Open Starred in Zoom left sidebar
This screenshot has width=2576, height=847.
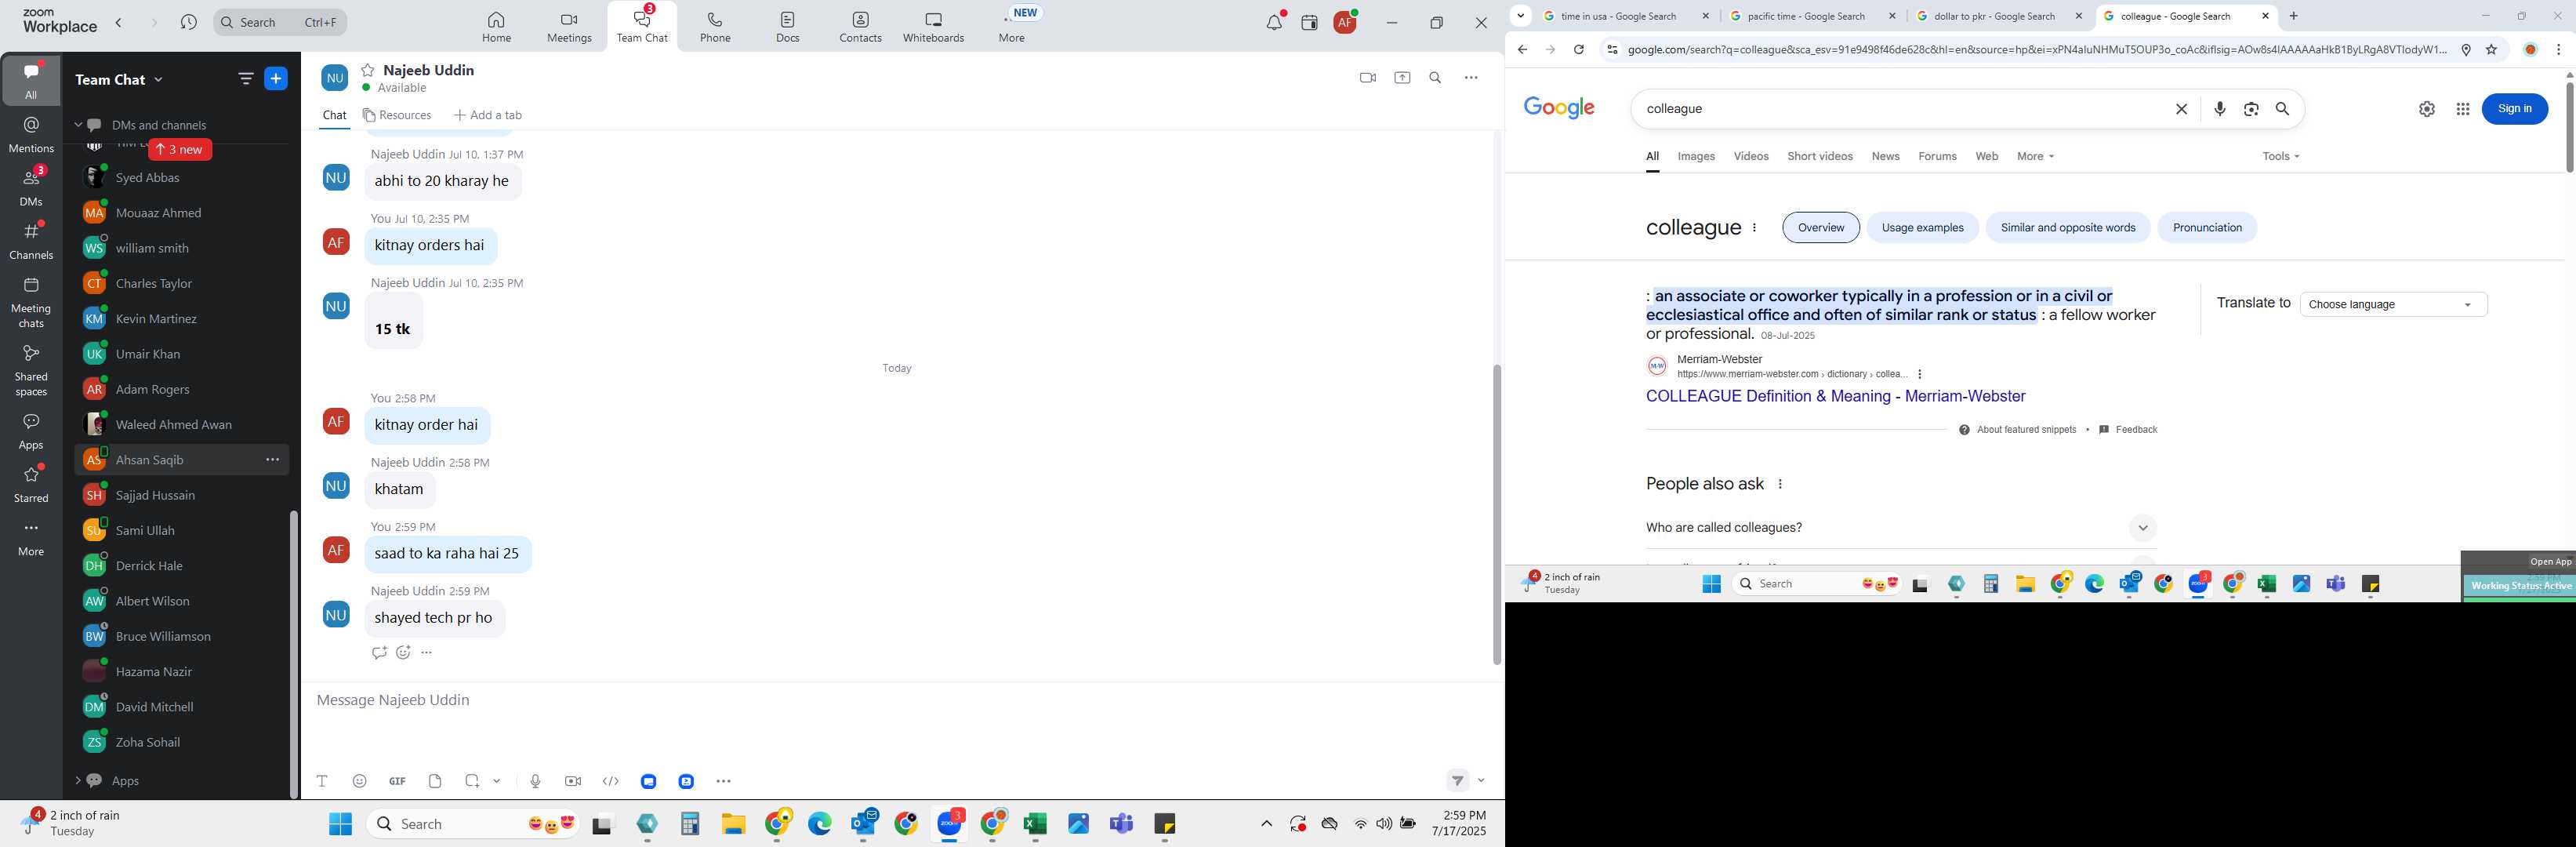click(x=31, y=484)
